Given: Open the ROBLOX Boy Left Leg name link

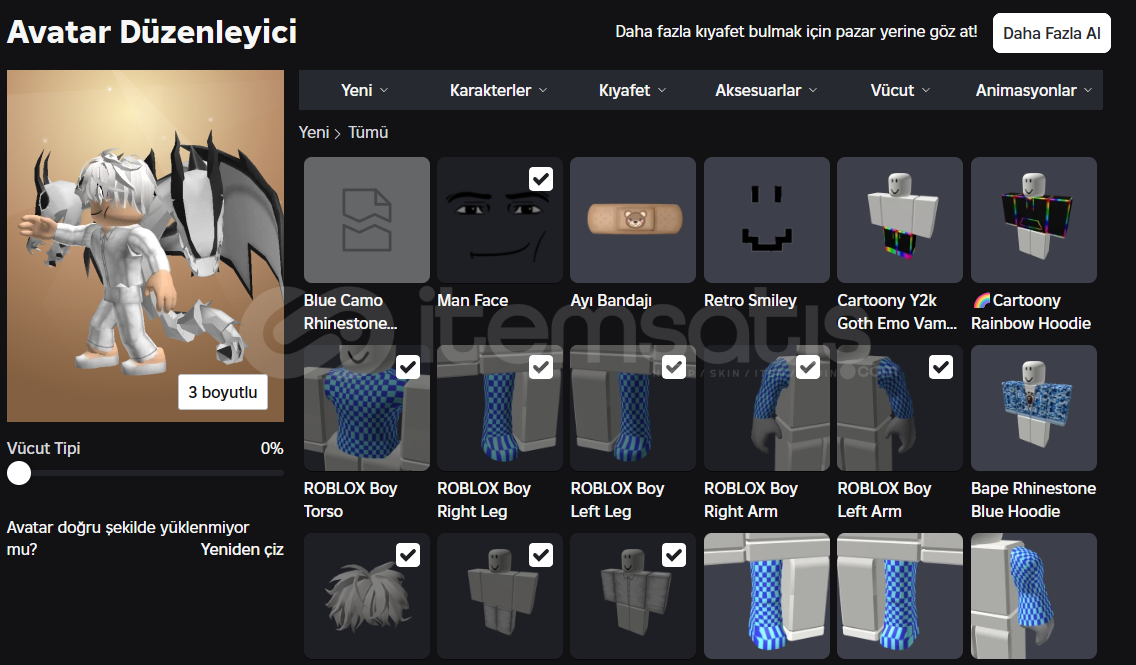Looking at the screenshot, I should click(x=617, y=500).
